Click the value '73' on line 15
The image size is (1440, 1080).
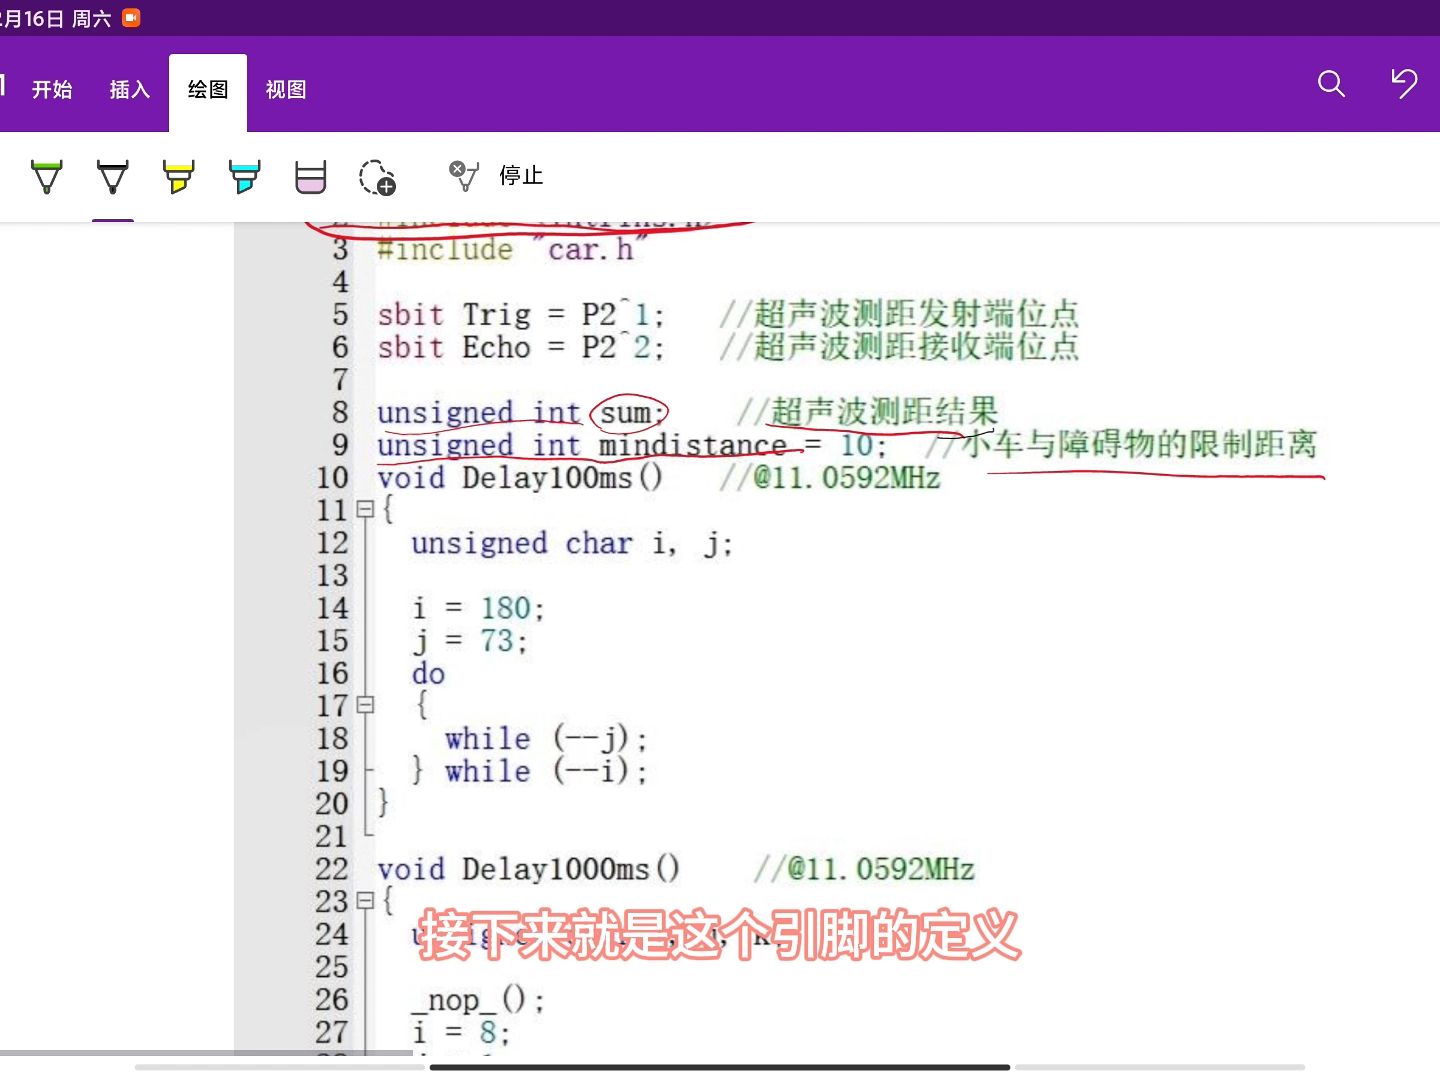click(x=497, y=641)
